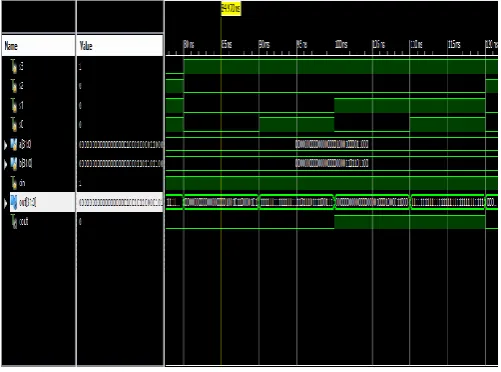Click the 105 ns ruler label

click(379, 44)
